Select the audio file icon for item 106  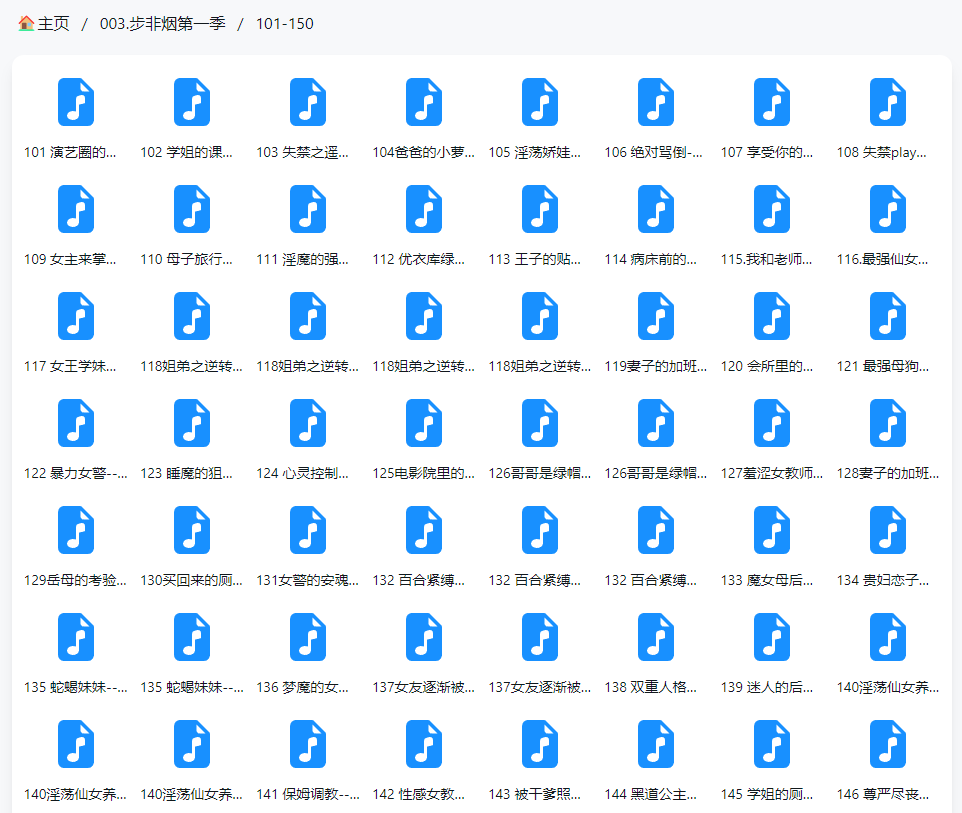coord(656,102)
